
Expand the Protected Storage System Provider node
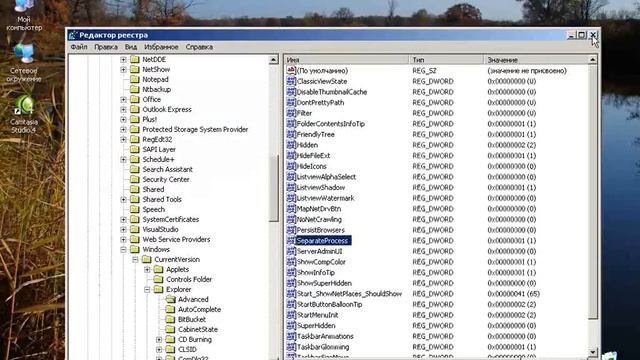(x=123, y=129)
